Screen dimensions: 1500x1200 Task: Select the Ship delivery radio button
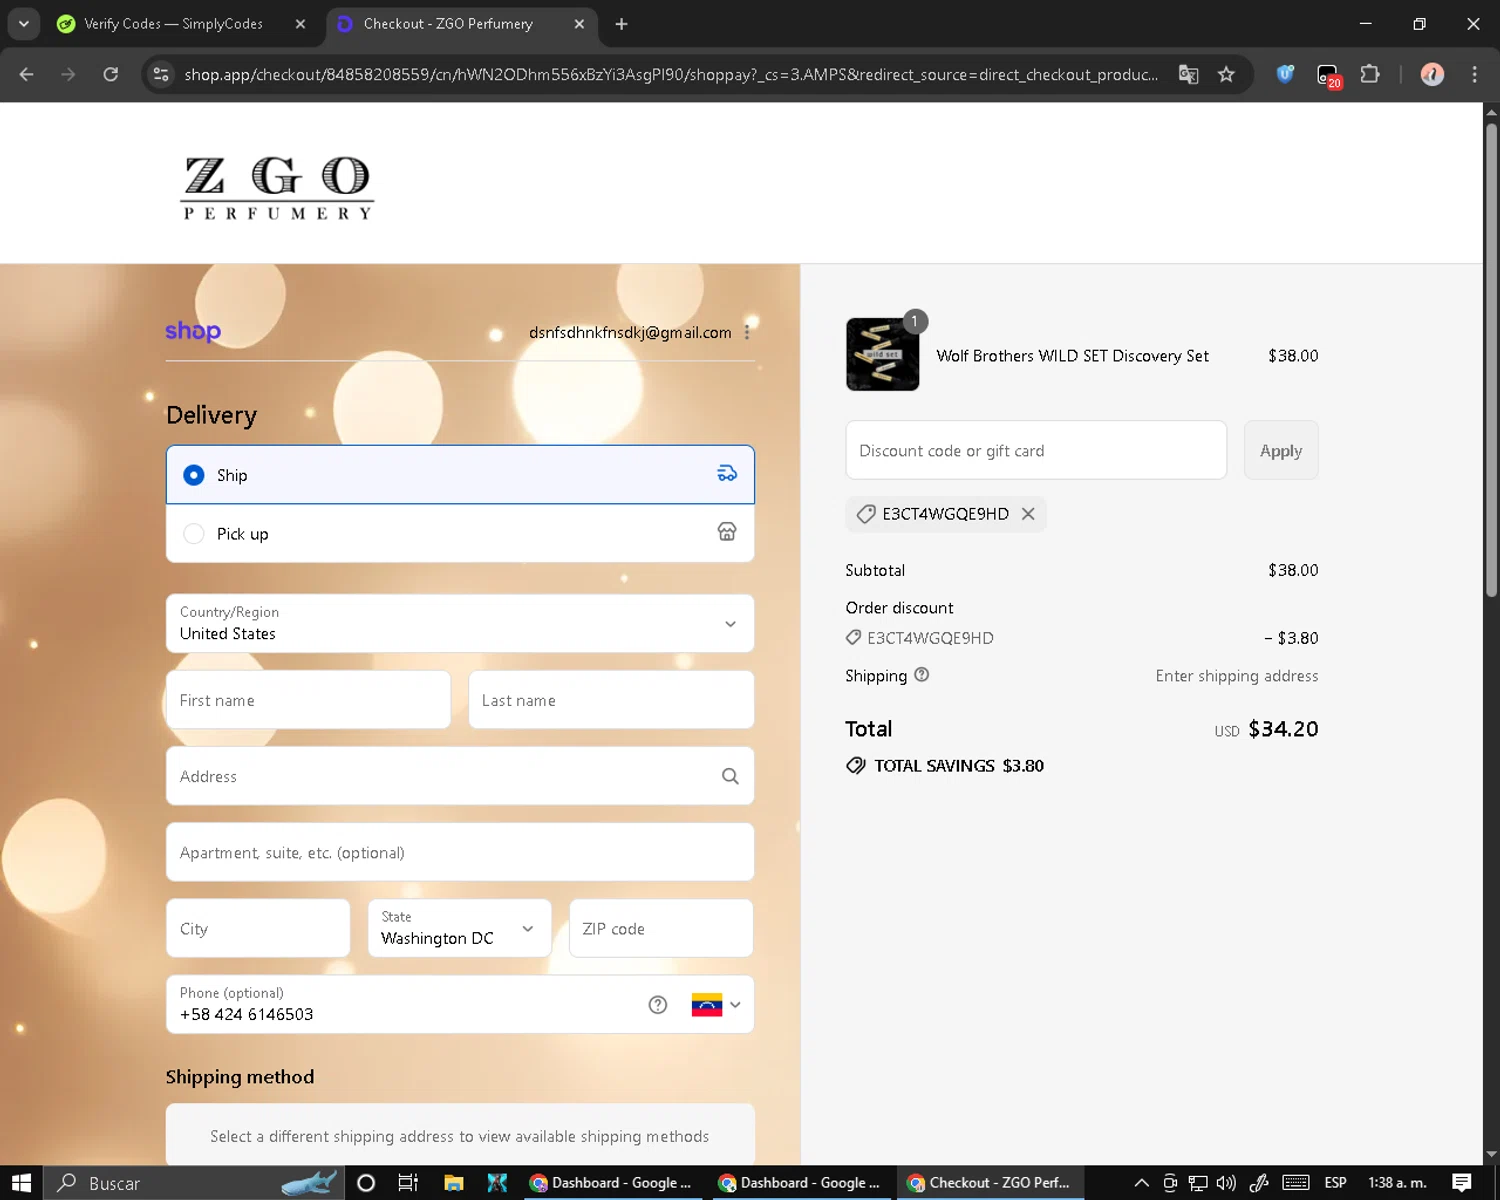194,475
